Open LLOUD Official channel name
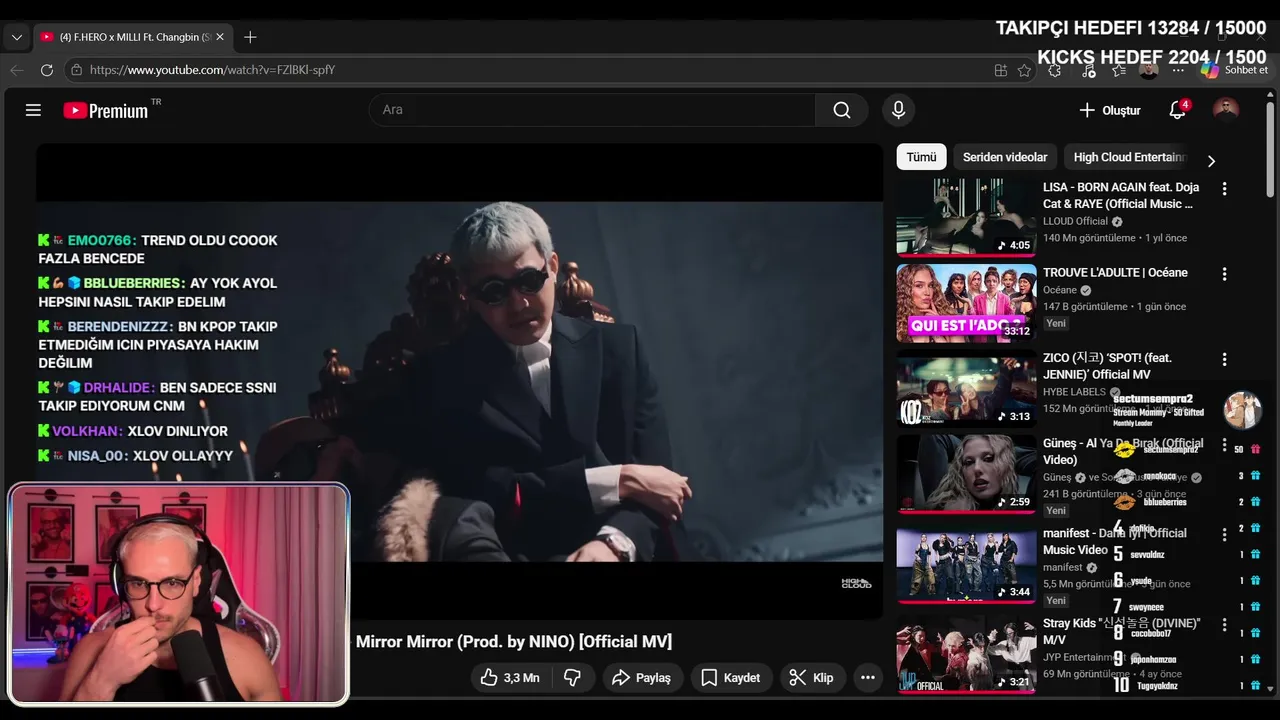The width and height of the screenshot is (1280, 720). click(1075, 221)
